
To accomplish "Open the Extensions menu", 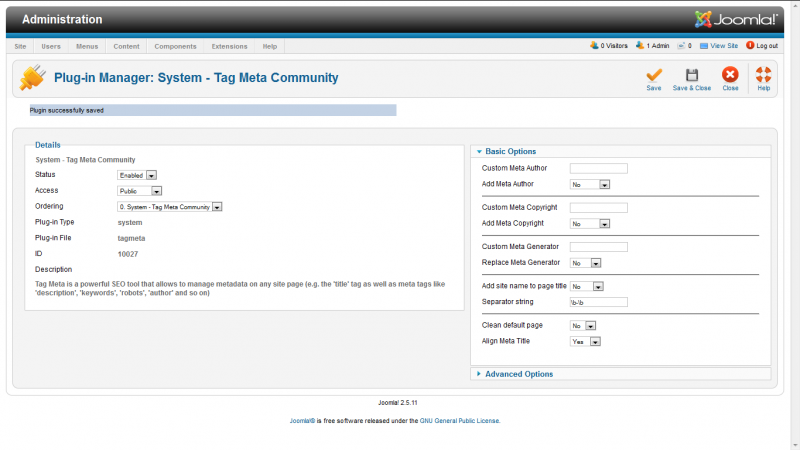I will pyautogui.click(x=230, y=46).
